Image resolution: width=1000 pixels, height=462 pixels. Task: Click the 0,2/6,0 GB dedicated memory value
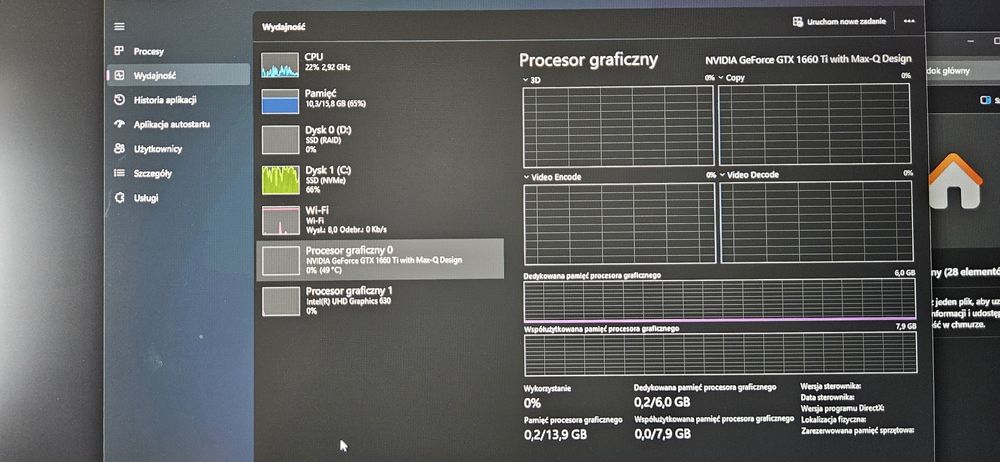[x=662, y=403]
